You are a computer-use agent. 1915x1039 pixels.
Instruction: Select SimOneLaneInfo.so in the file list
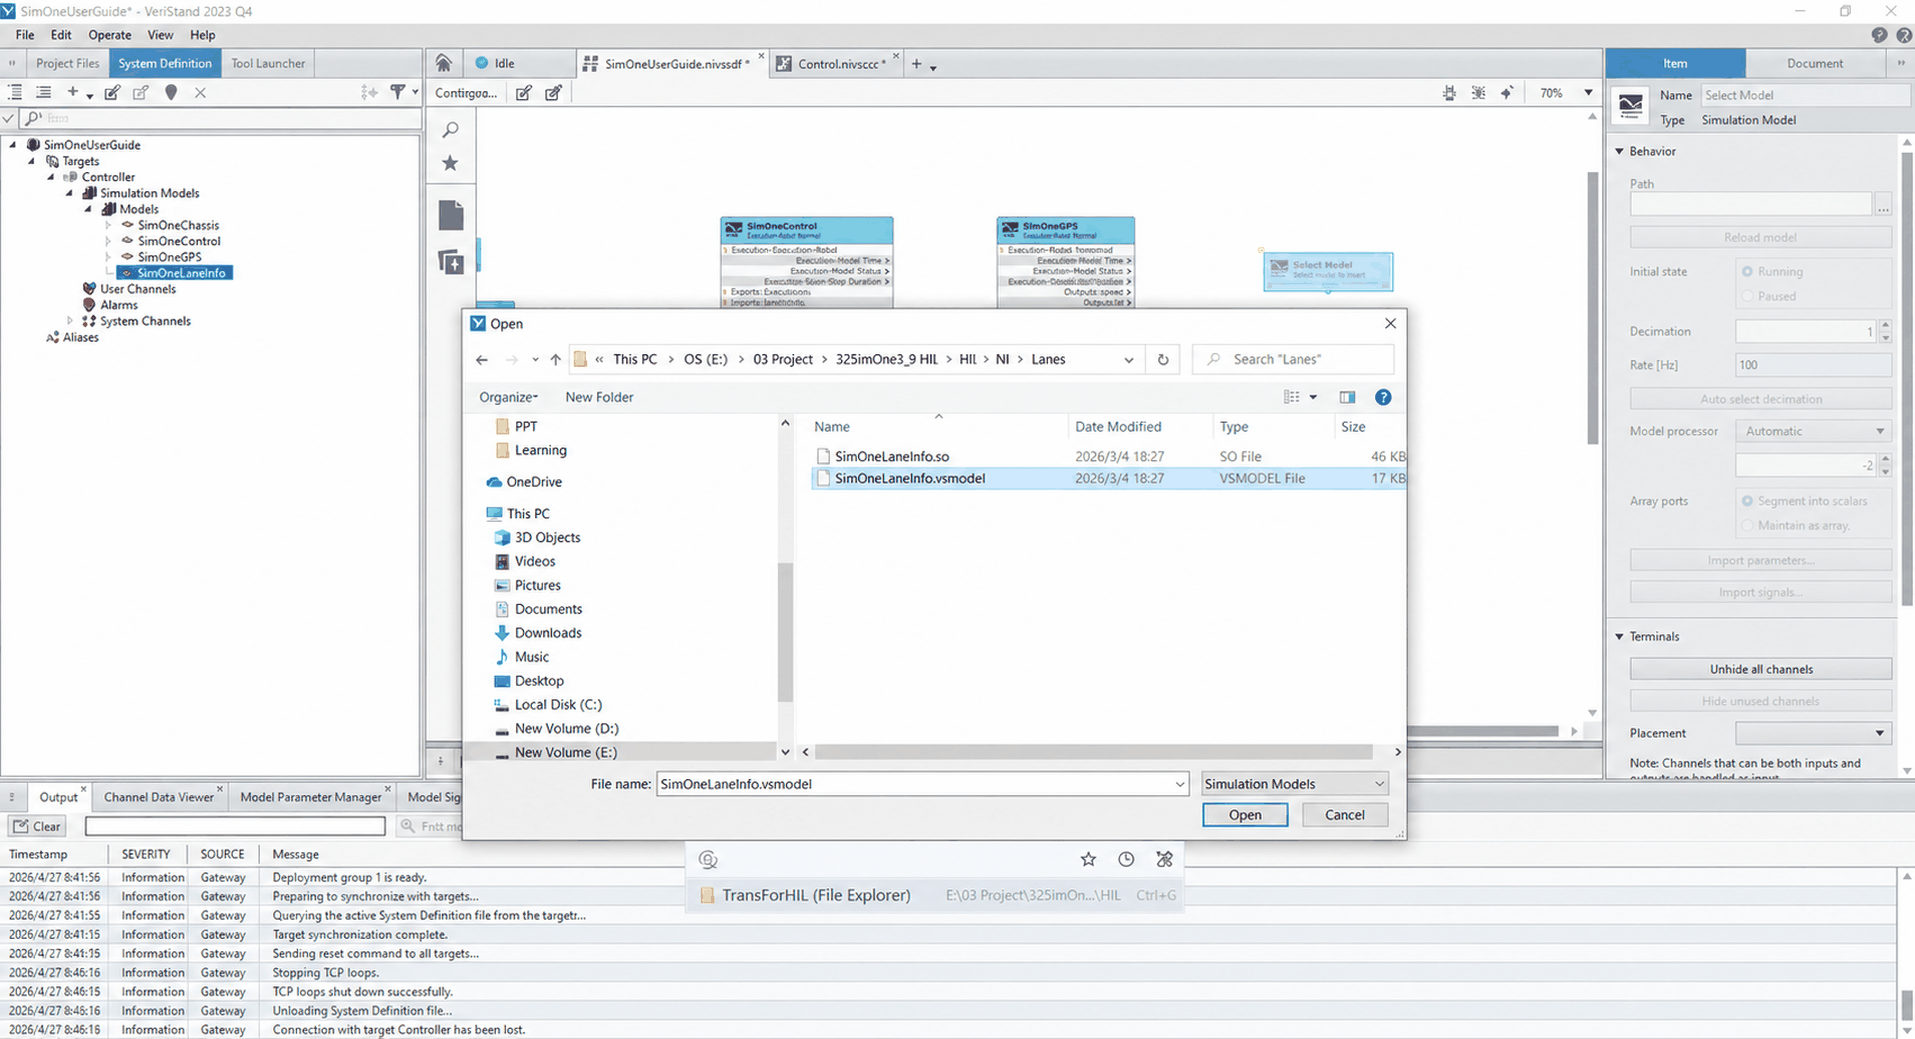pos(892,456)
